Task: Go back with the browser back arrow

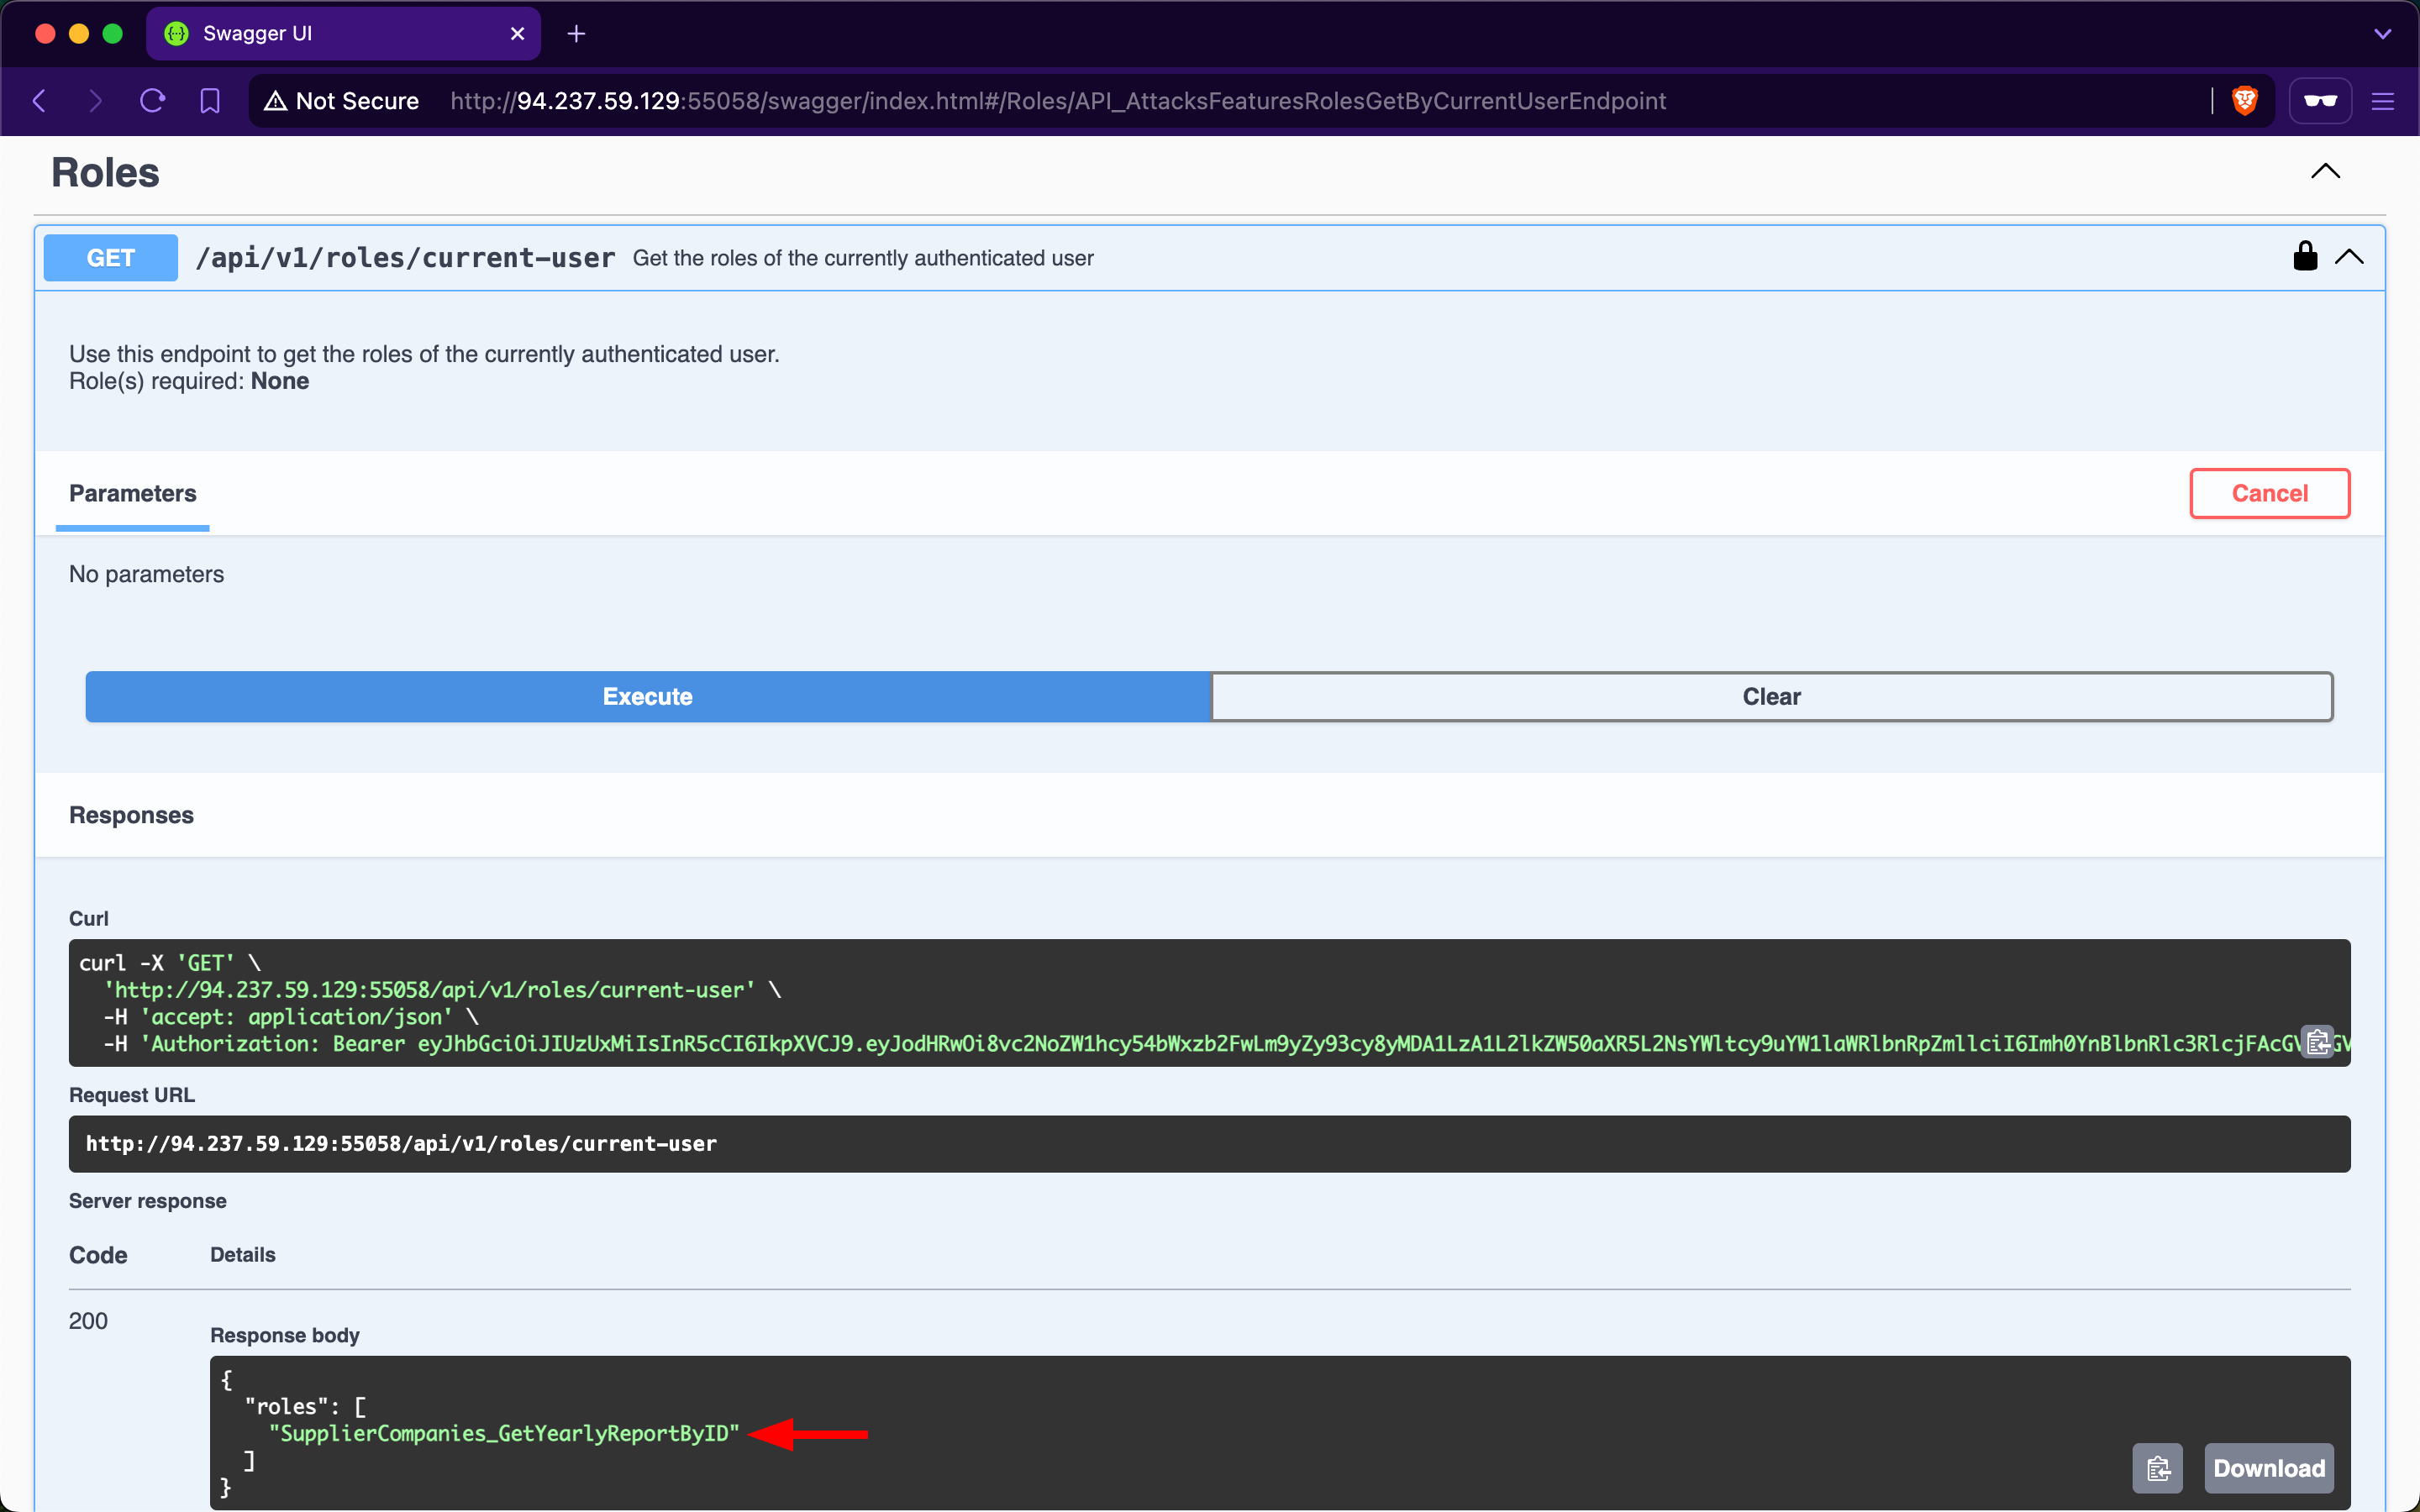Action: [40, 101]
